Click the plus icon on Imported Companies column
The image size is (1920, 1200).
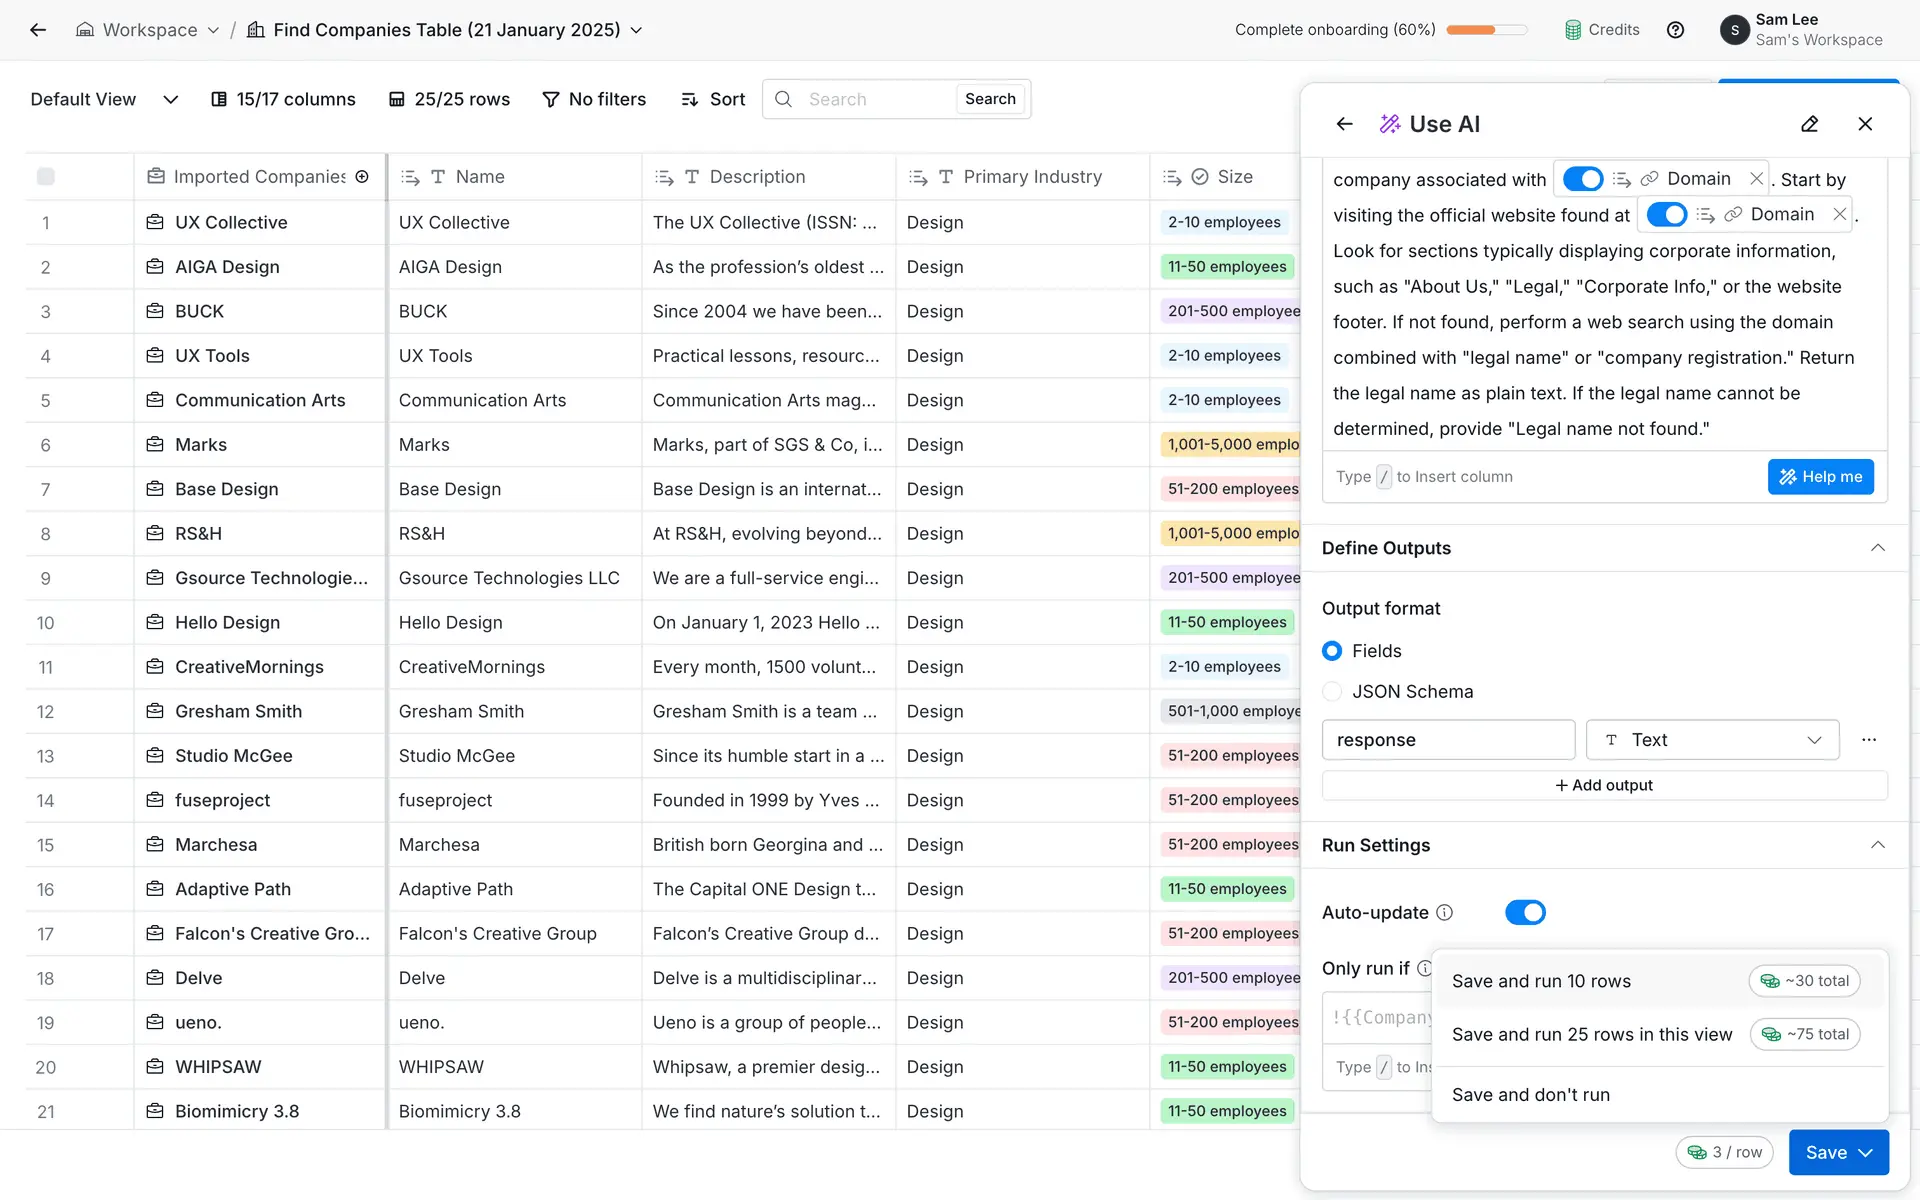click(362, 177)
